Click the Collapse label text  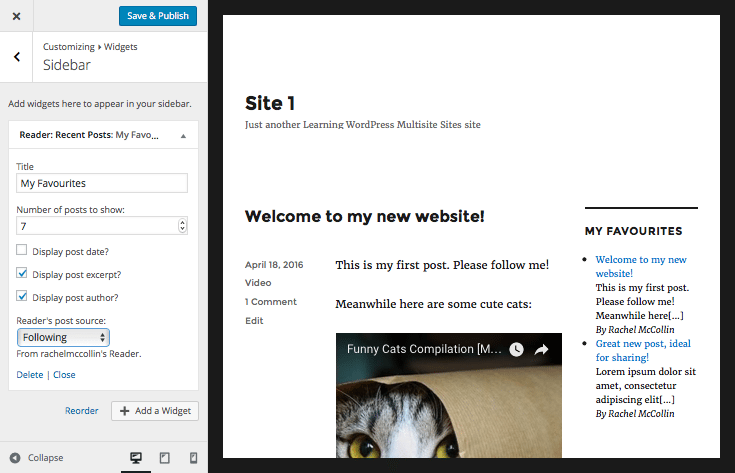click(x=45, y=458)
